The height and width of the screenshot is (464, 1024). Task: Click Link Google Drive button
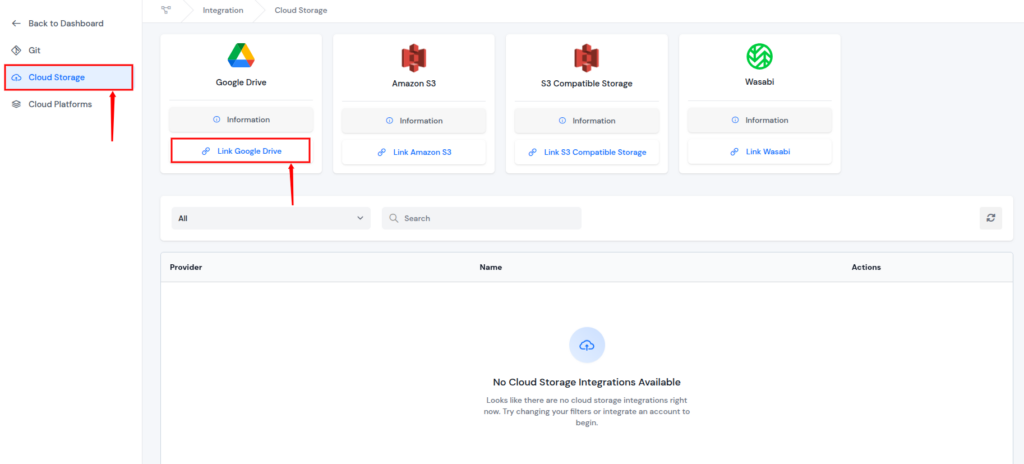click(241, 151)
